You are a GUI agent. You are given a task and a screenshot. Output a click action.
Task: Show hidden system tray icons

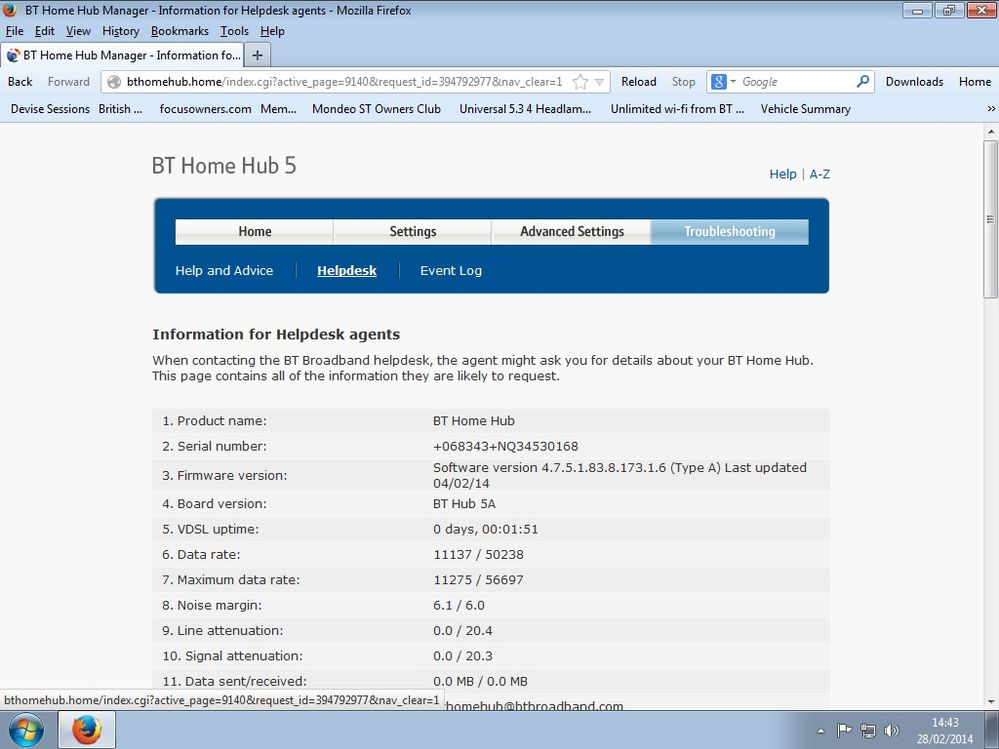[x=821, y=731]
